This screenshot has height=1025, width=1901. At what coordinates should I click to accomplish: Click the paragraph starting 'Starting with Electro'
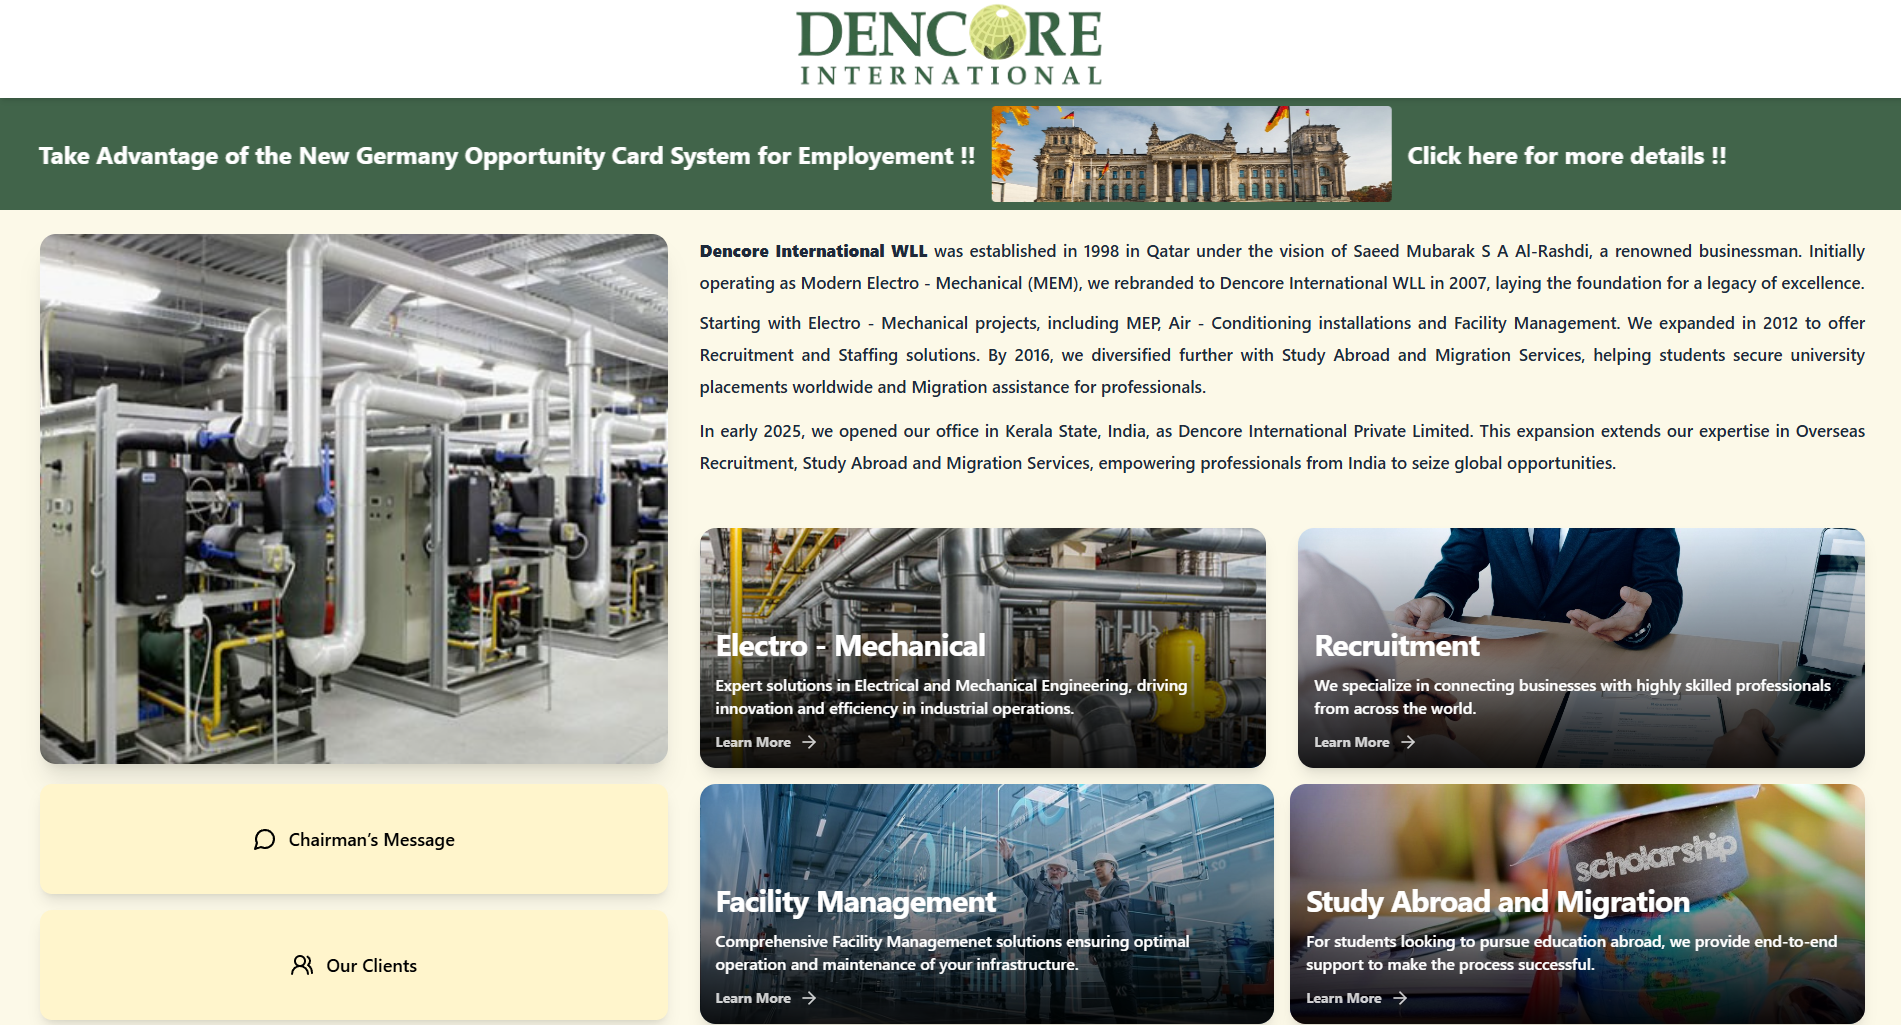pyautogui.click(x=1282, y=355)
